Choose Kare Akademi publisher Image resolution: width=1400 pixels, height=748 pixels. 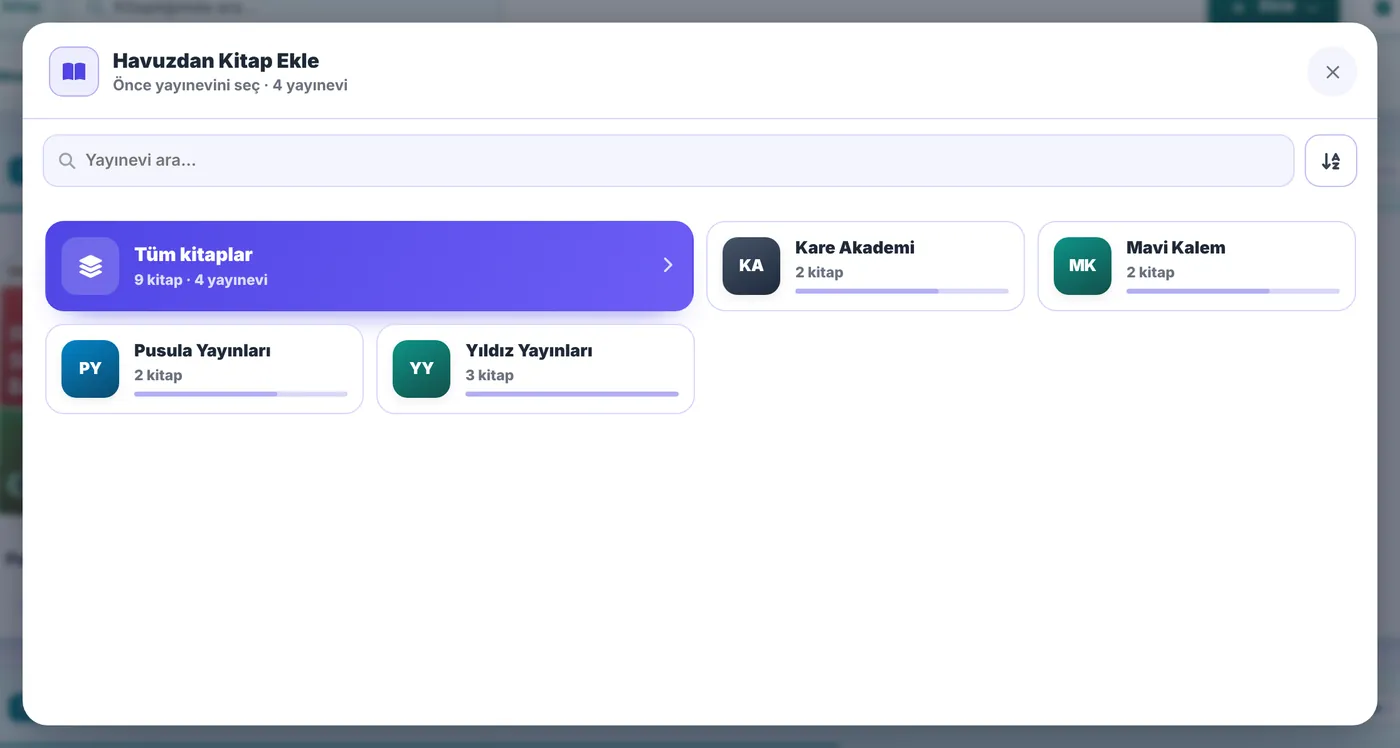click(x=866, y=266)
